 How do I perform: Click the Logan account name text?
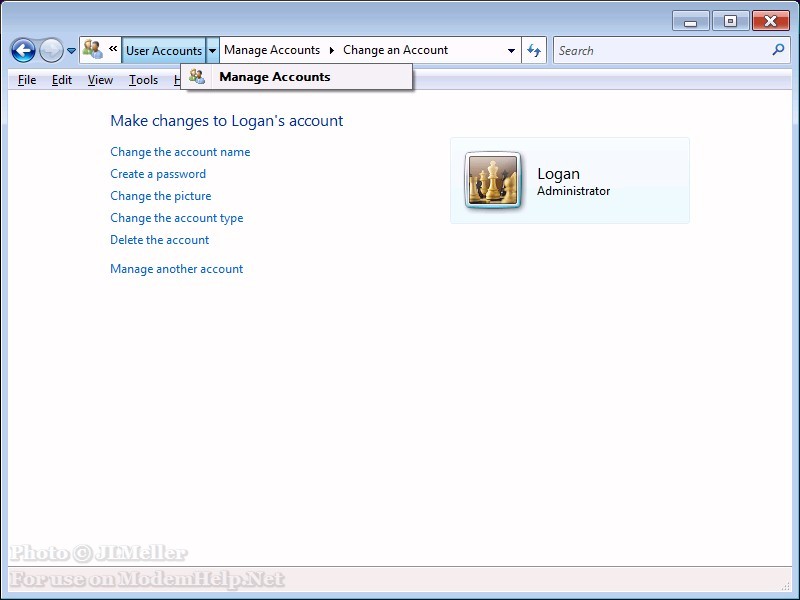click(558, 174)
